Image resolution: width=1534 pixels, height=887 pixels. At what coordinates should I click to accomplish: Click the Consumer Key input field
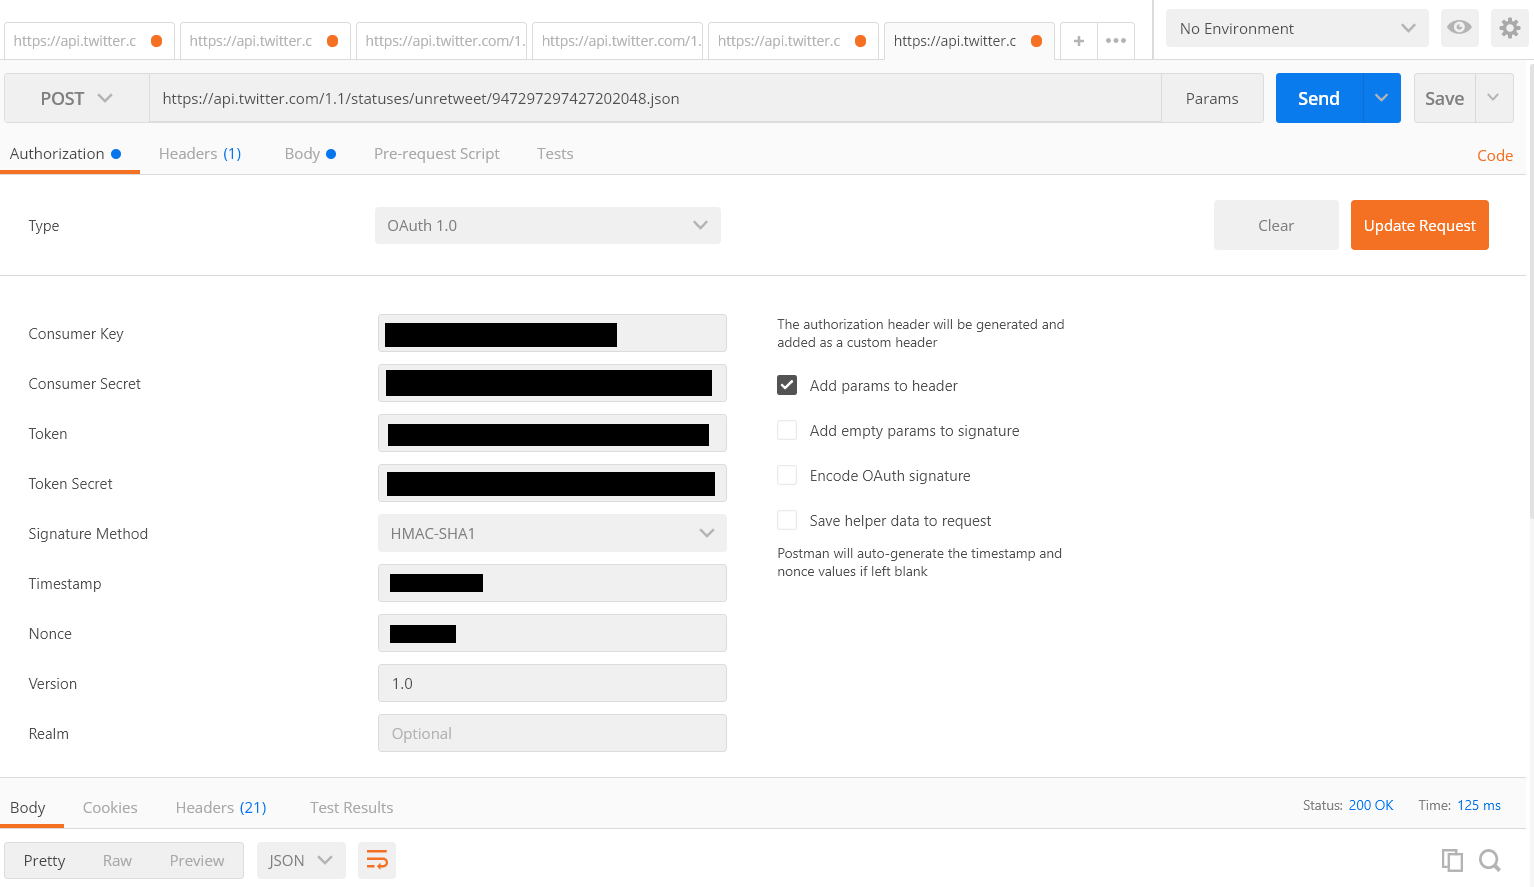(x=552, y=333)
